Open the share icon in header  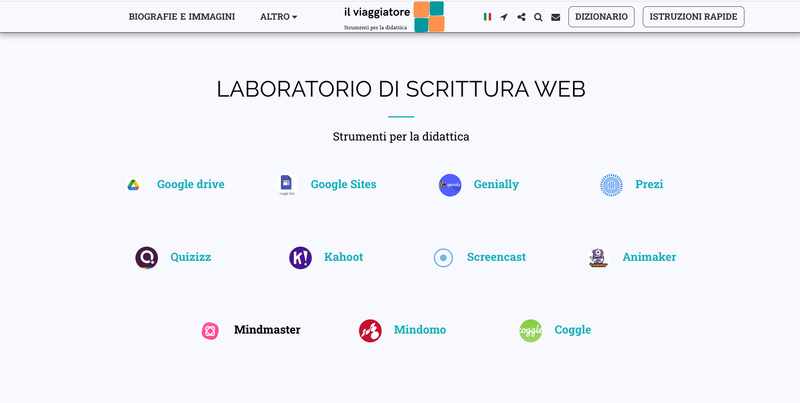click(521, 17)
